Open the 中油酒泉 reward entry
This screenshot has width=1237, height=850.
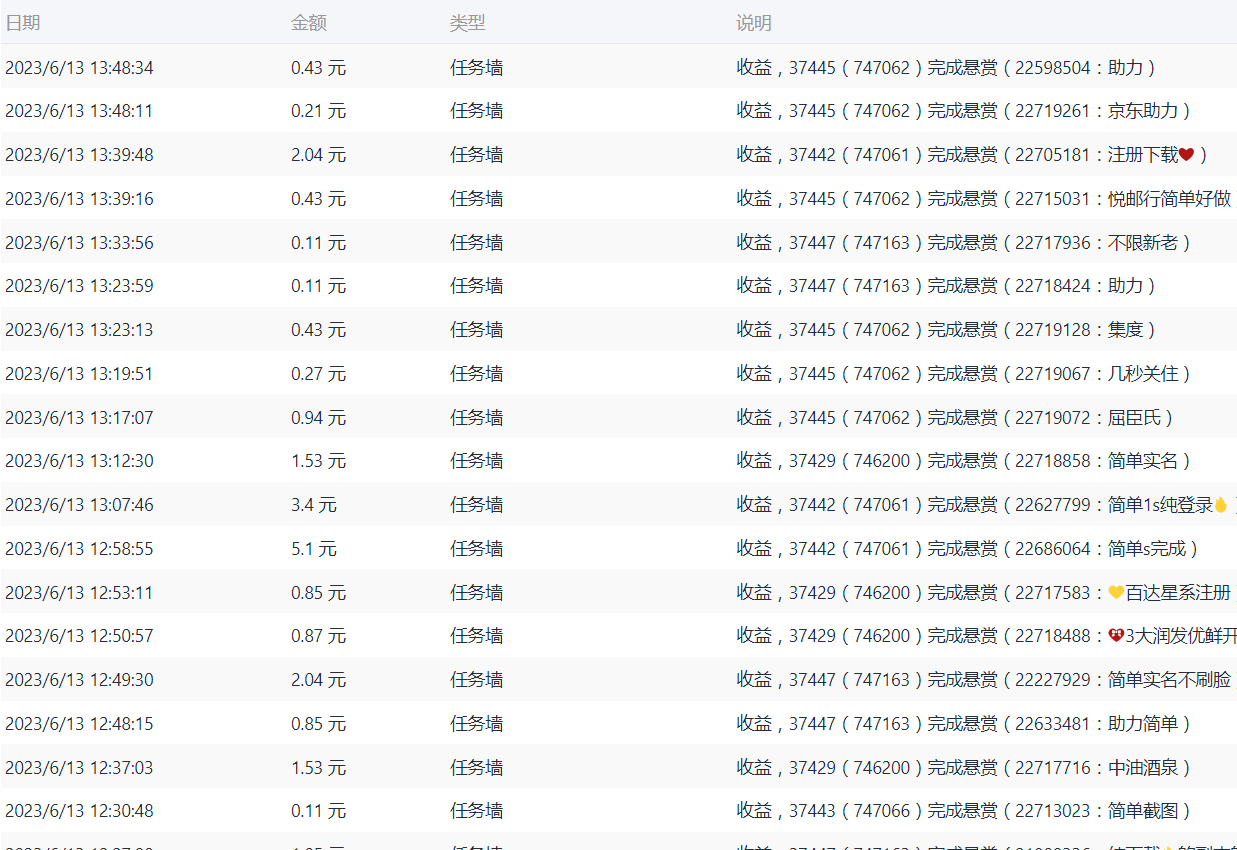964,768
